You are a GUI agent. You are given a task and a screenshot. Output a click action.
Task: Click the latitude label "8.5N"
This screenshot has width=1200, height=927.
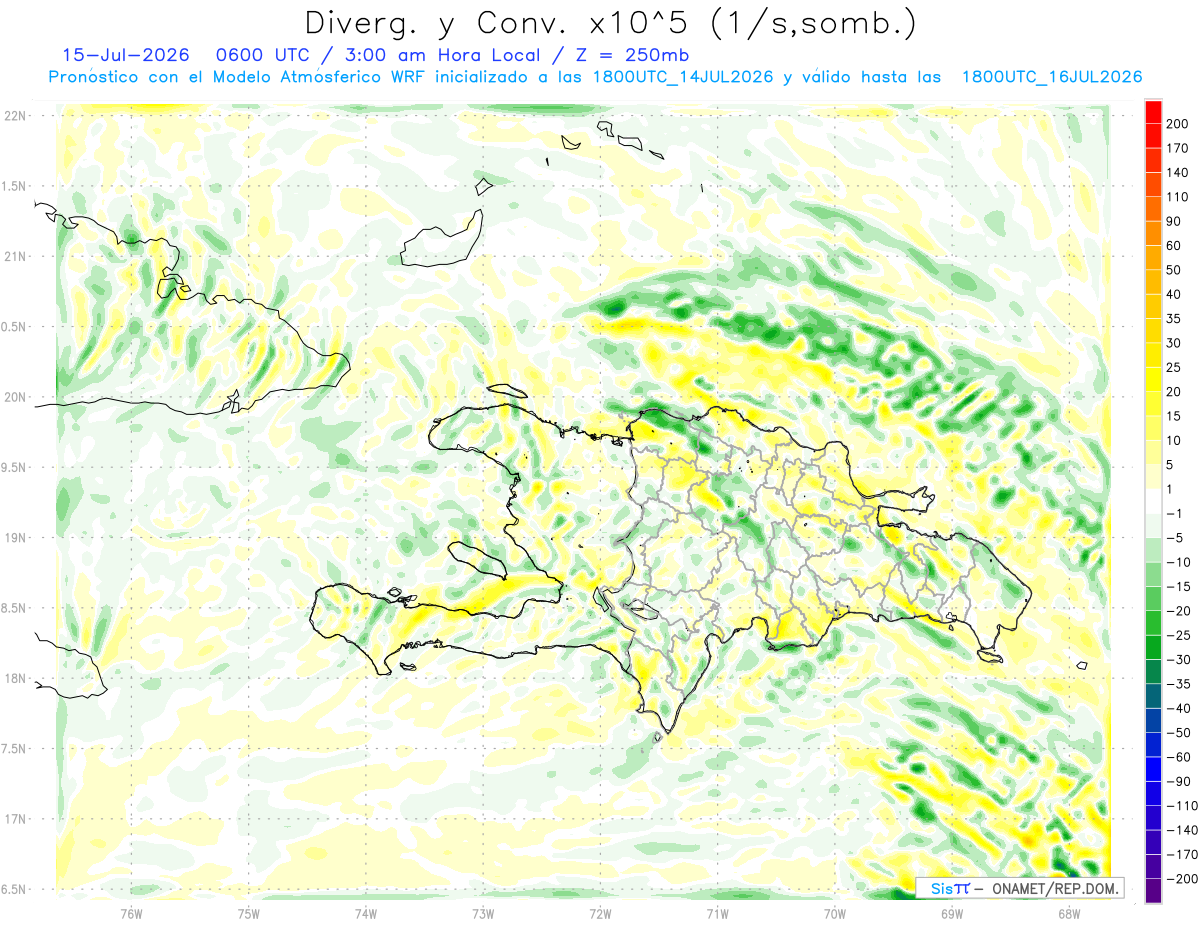point(15,608)
